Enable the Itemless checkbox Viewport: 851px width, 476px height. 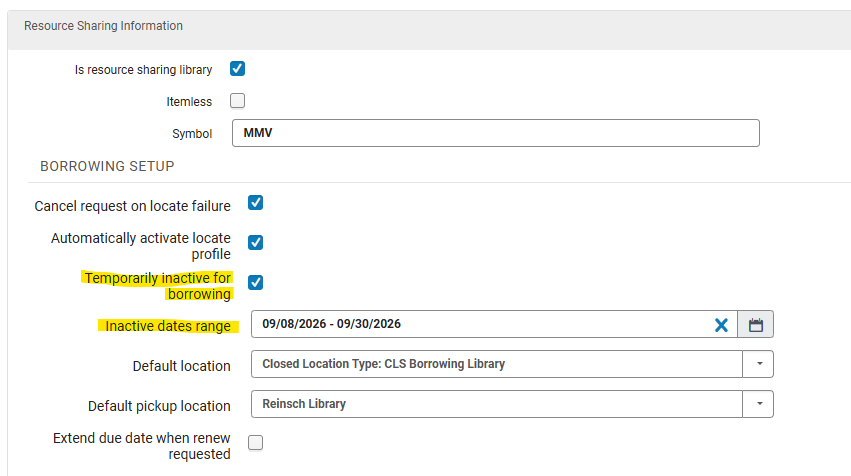click(237, 101)
